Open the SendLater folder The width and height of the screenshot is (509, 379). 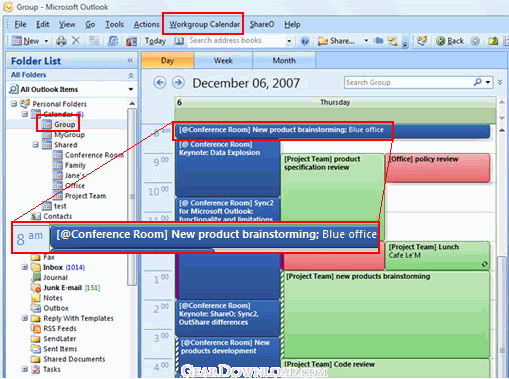coord(53,339)
